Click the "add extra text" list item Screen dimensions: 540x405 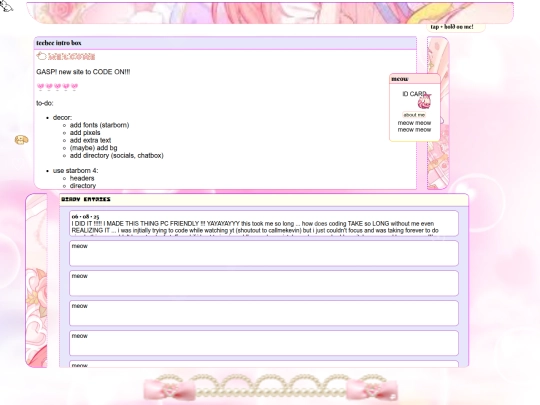pyautogui.click(x=90, y=140)
